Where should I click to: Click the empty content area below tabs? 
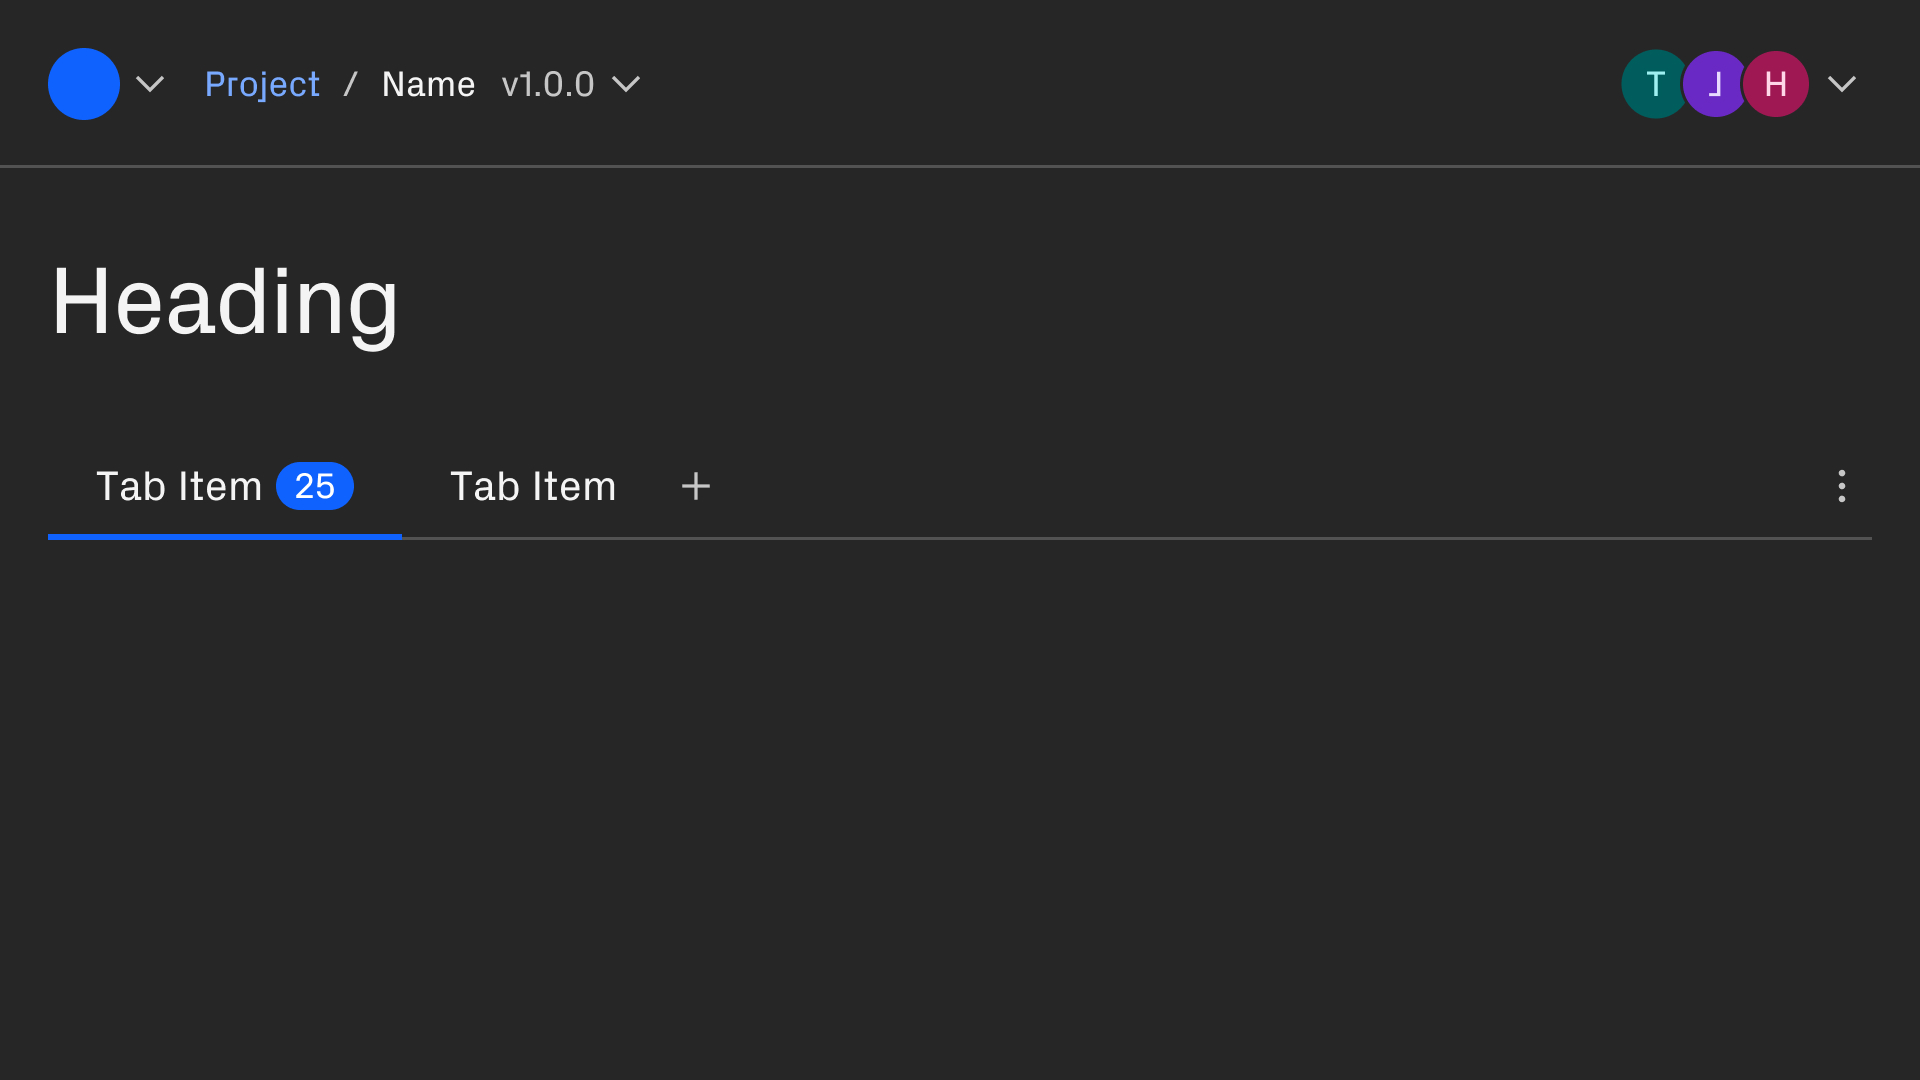[960, 800]
